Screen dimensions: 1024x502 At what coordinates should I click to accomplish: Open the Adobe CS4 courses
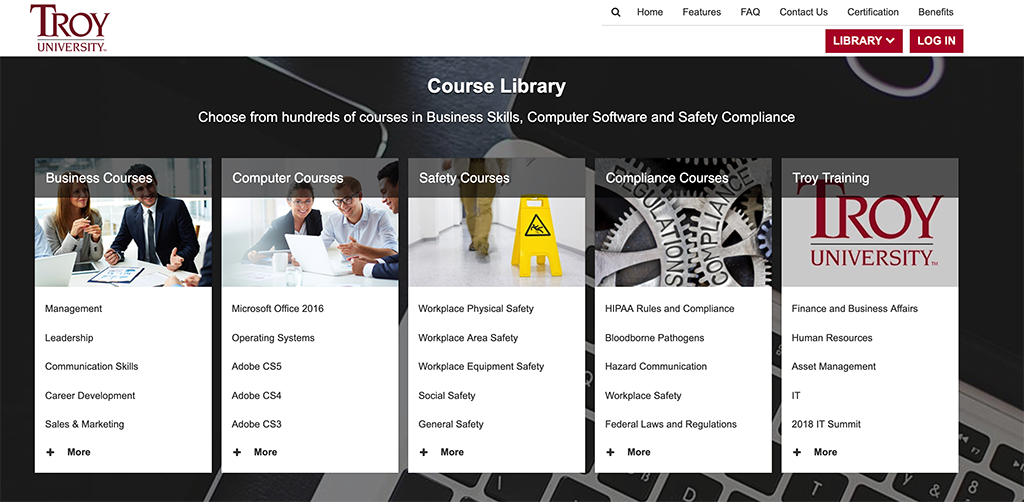pos(257,396)
